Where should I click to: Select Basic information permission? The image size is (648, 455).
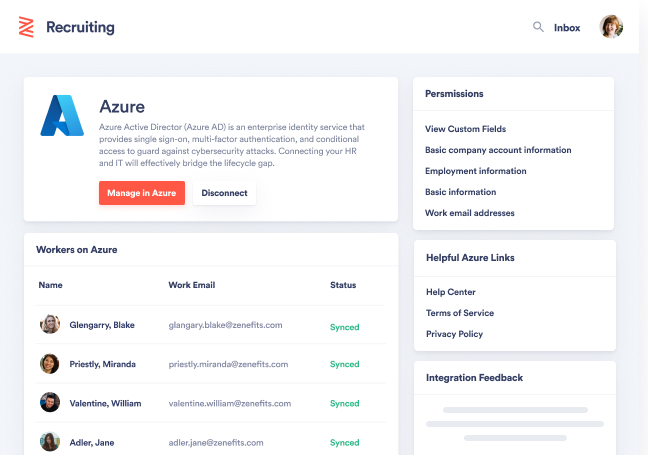460,192
